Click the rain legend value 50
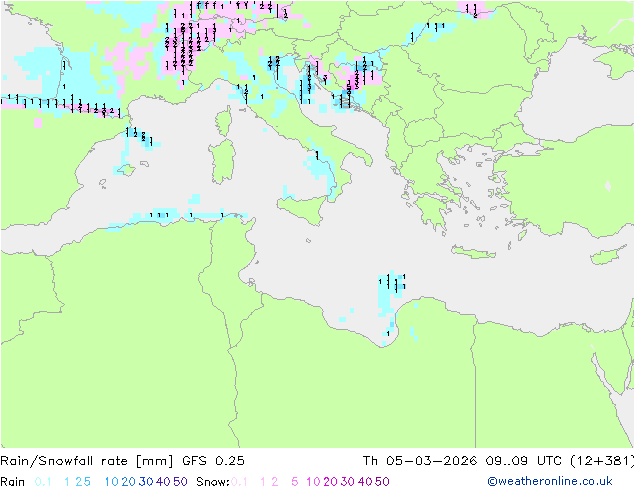Image resolution: width=634 pixels, height=490 pixels. tap(180, 482)
